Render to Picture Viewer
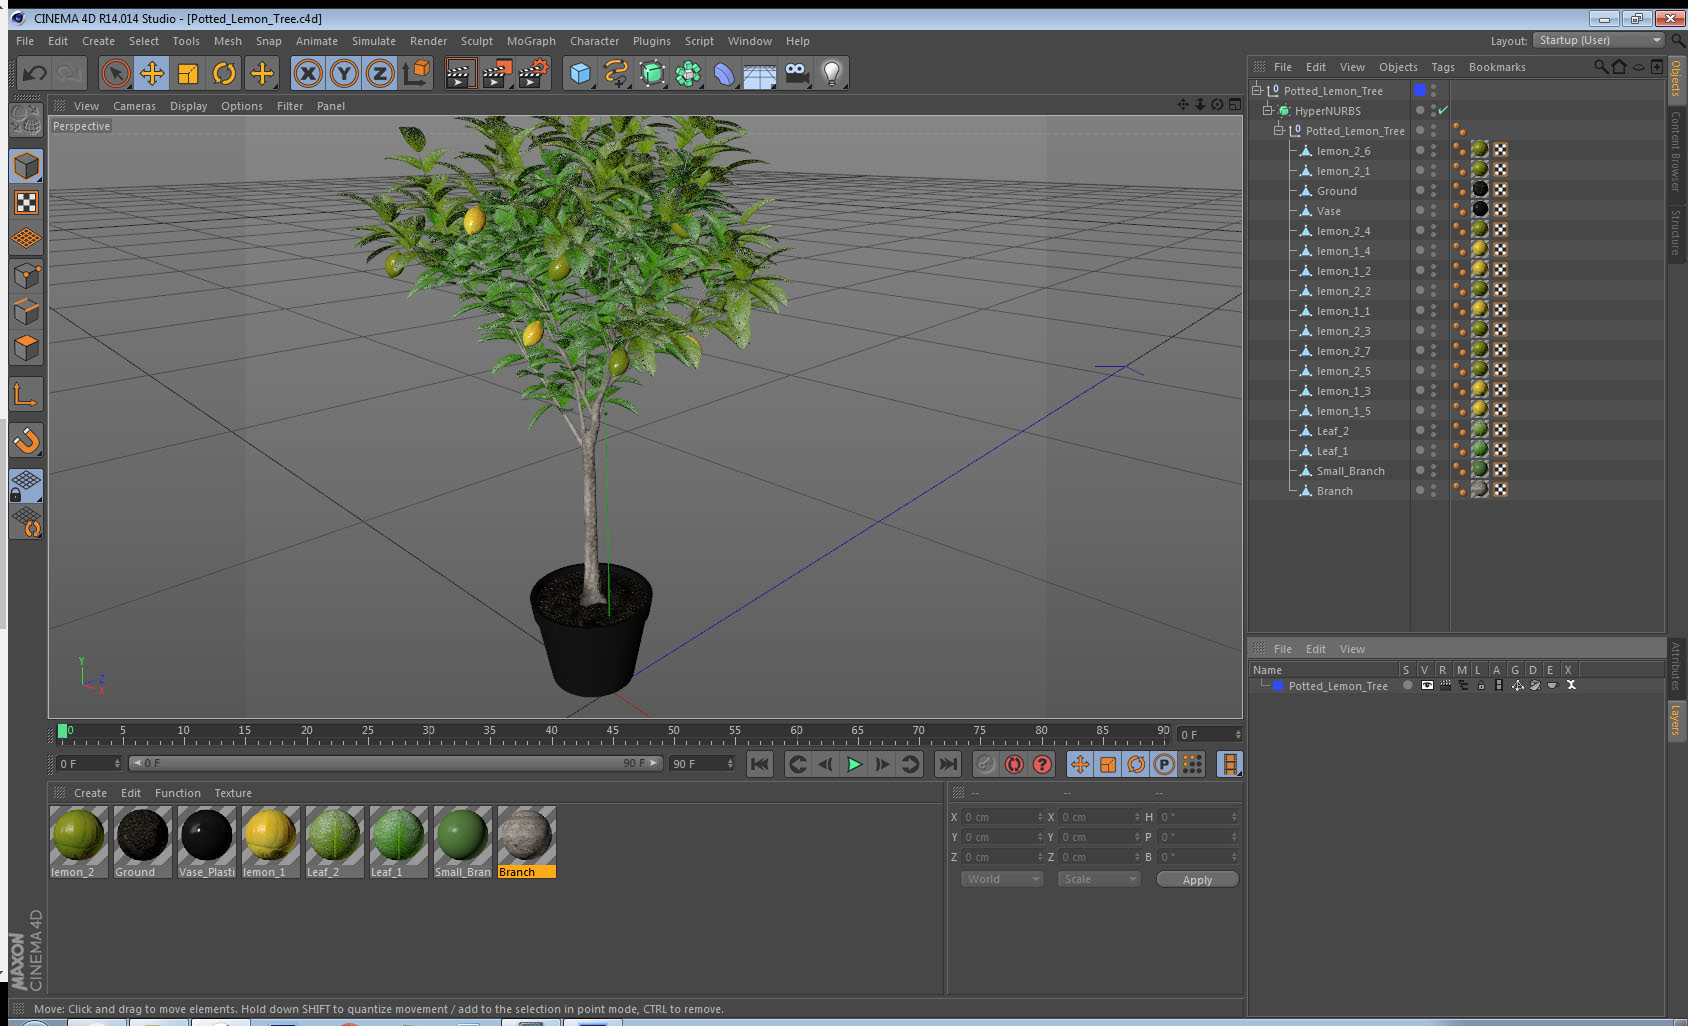This screenshot has width=1688, height=1026. (496, 73)
